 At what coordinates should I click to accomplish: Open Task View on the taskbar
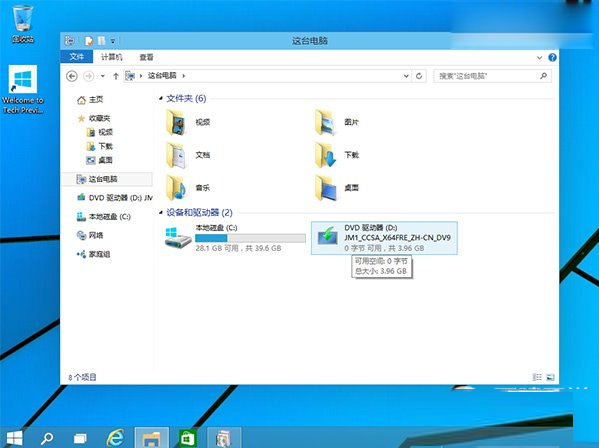click(80, 438)
